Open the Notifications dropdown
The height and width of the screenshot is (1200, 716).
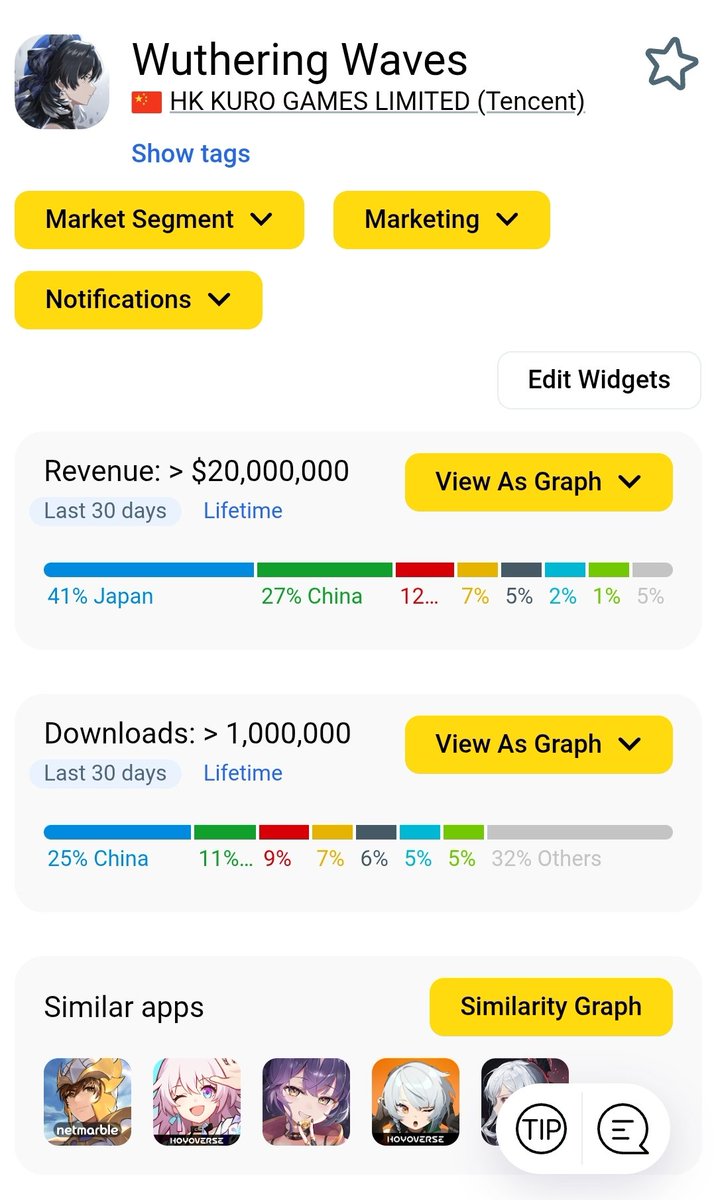(x=138, y=300)
